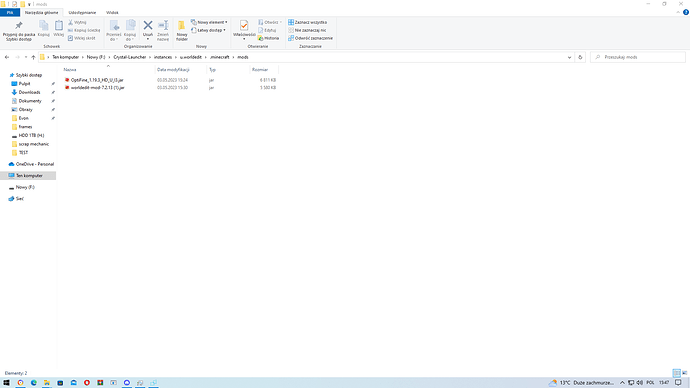This screenshot has width=690, height=388.
Task: Open the Otwórz dropdown in ribbon
Action: [270, 22]
